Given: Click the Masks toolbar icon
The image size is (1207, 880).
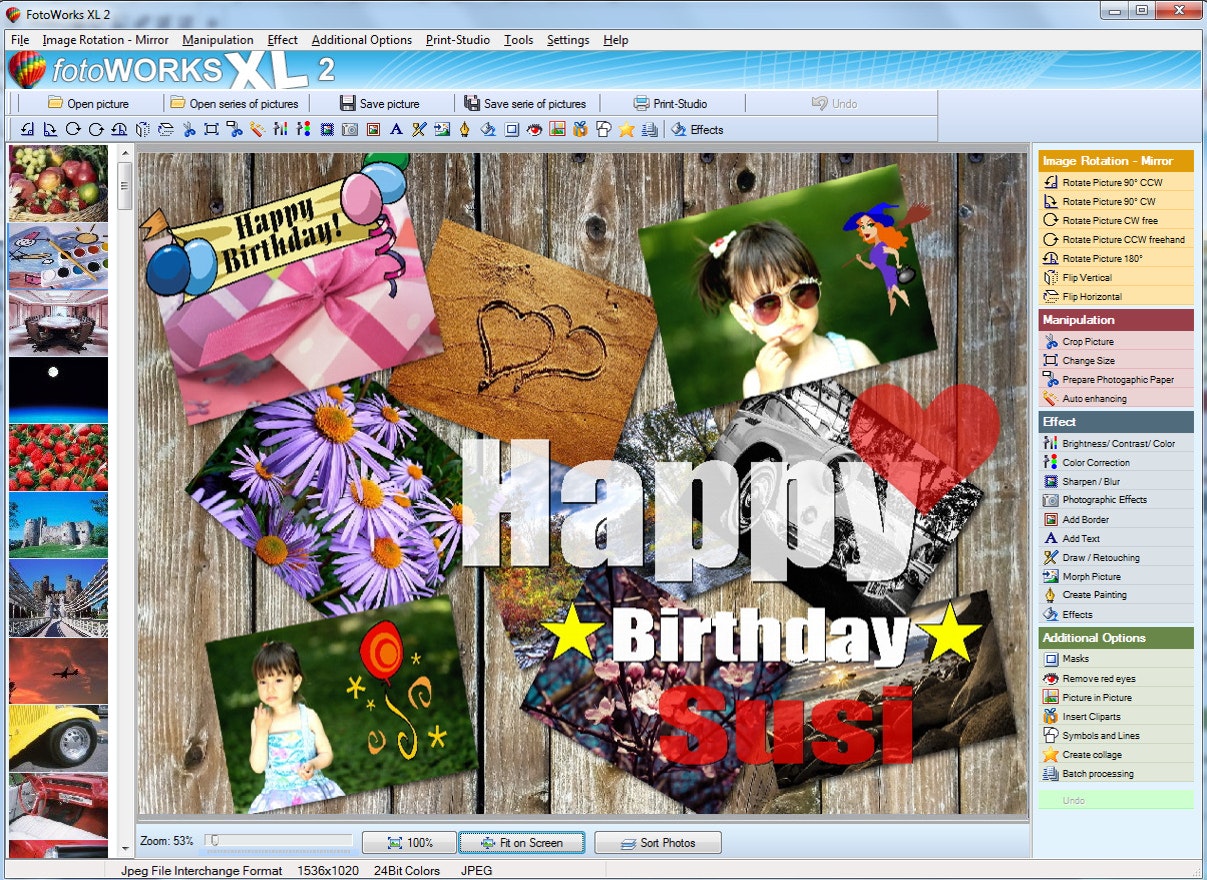Looking at the screenshot, I should click(x=511, y=129).
